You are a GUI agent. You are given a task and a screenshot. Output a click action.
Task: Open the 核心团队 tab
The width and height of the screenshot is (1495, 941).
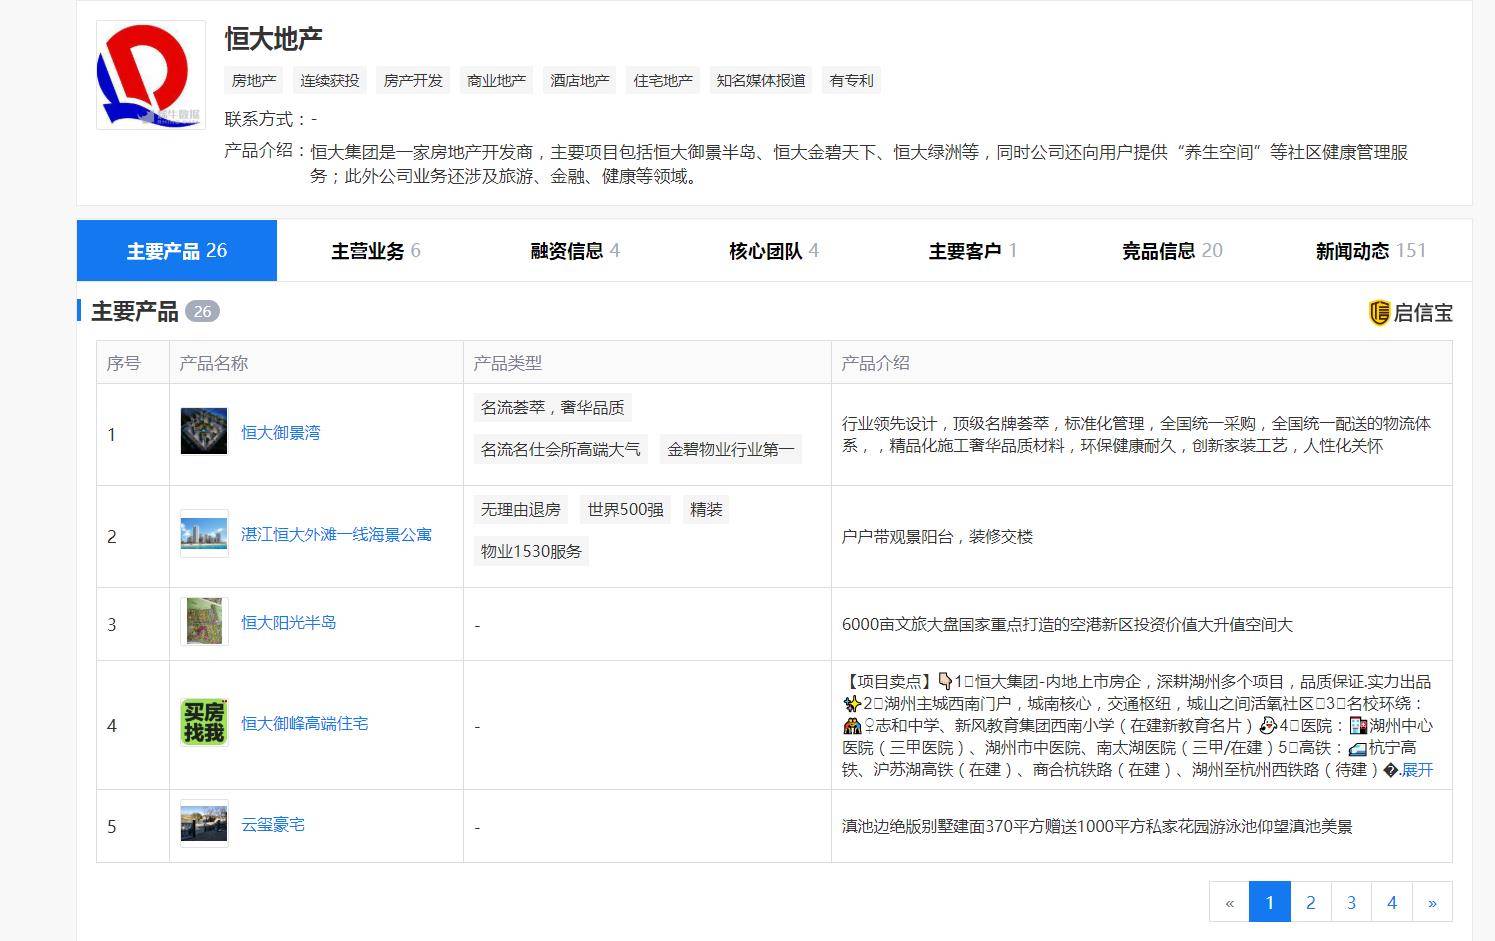[771, 251]
